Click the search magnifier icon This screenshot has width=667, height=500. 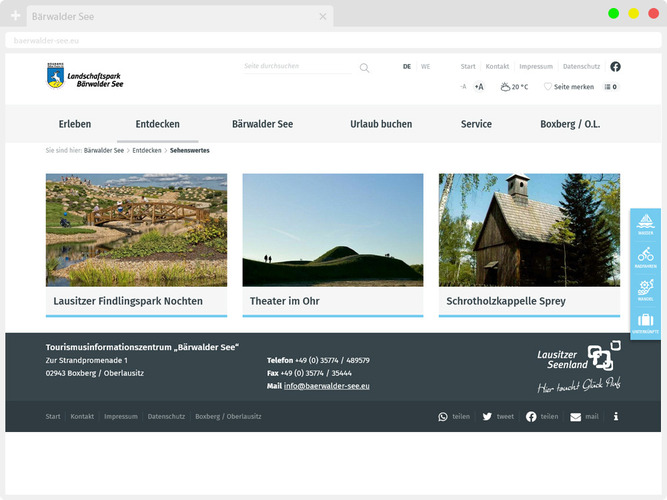click(x=364, y=68)
